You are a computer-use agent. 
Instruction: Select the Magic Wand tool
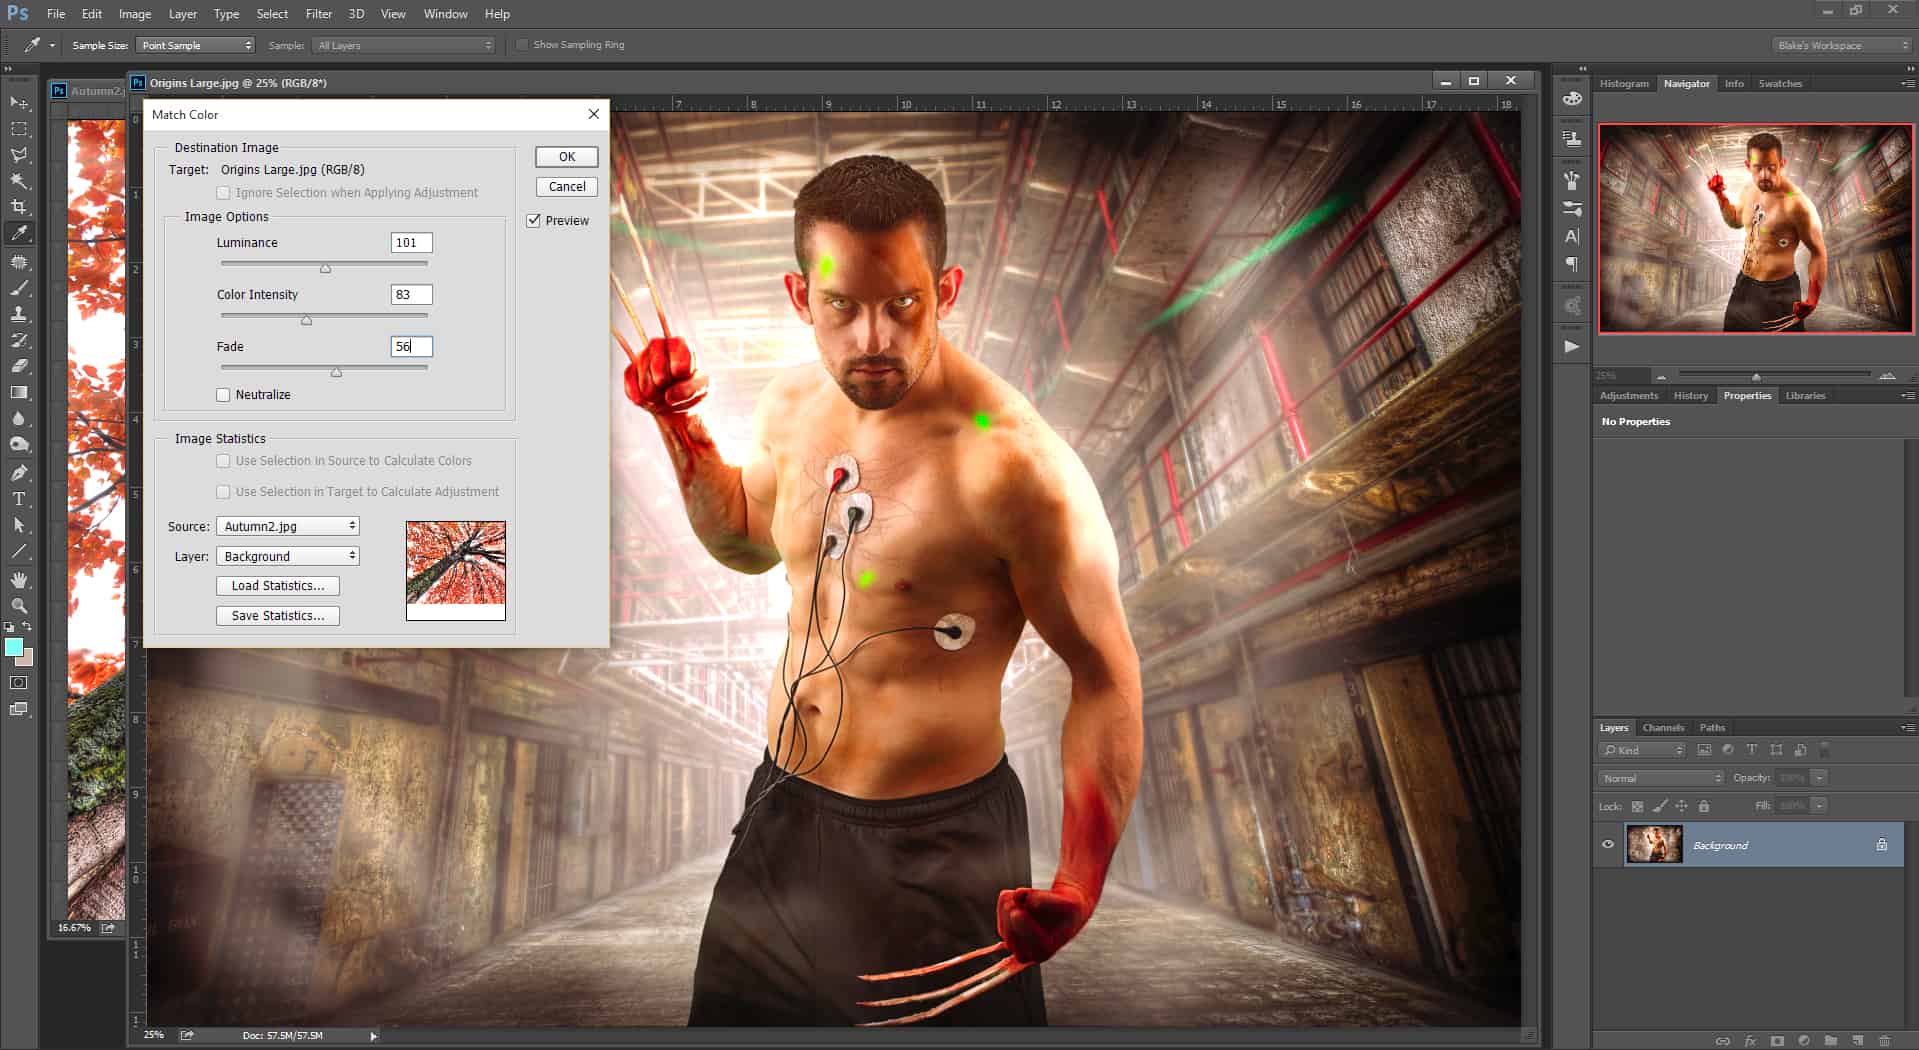(x=19, y=181)
